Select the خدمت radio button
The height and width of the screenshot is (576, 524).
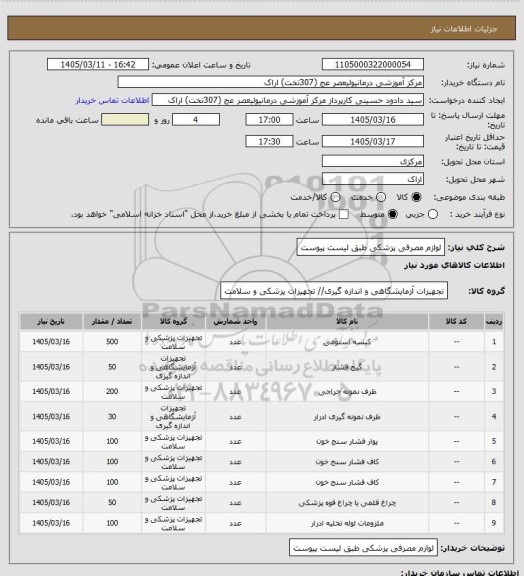tap(381, 197)
